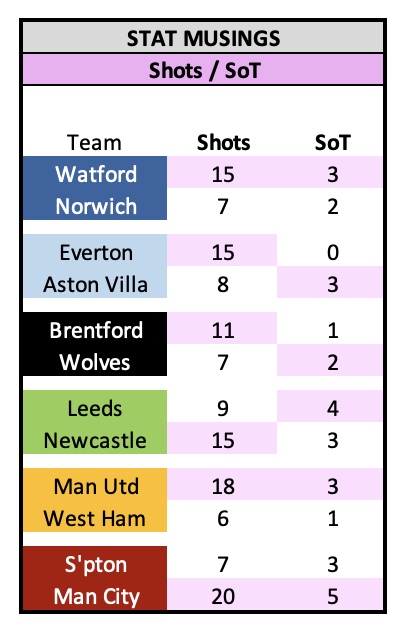Click Everton's SoT value 0
The height and width of the screenshot is (627, 408).
click(330, 250)
